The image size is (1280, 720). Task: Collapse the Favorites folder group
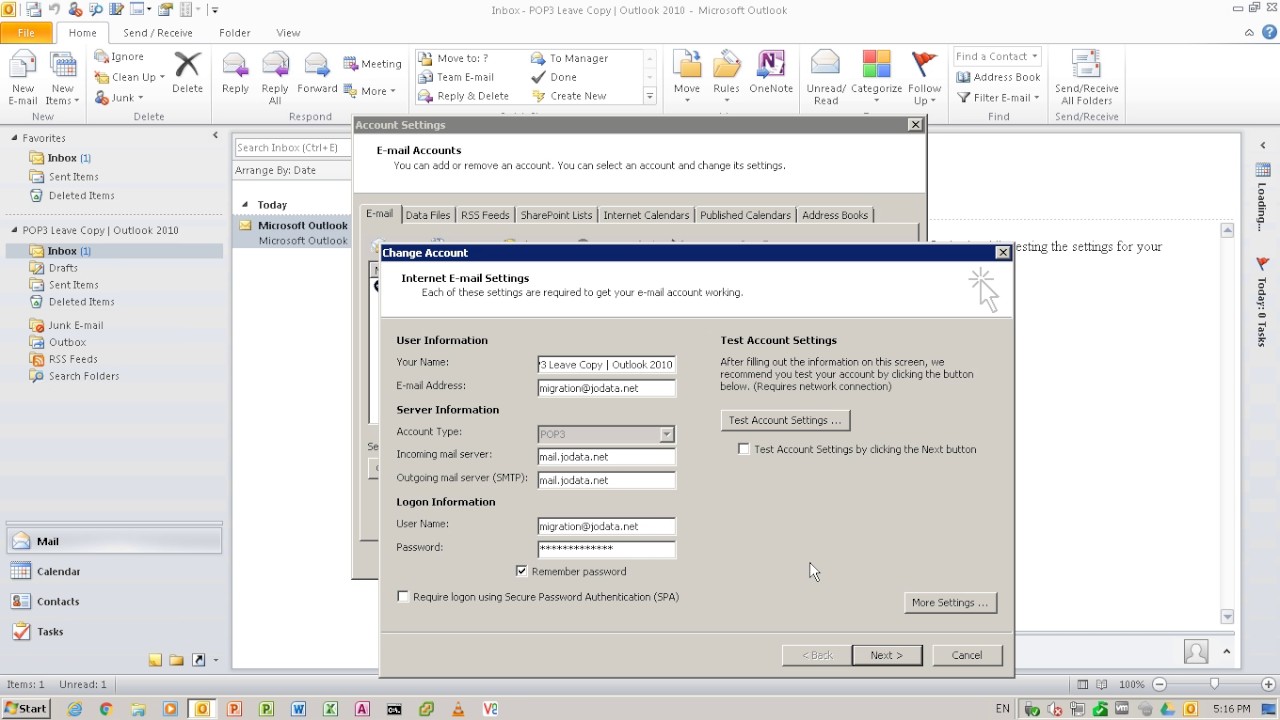[15, 138]
